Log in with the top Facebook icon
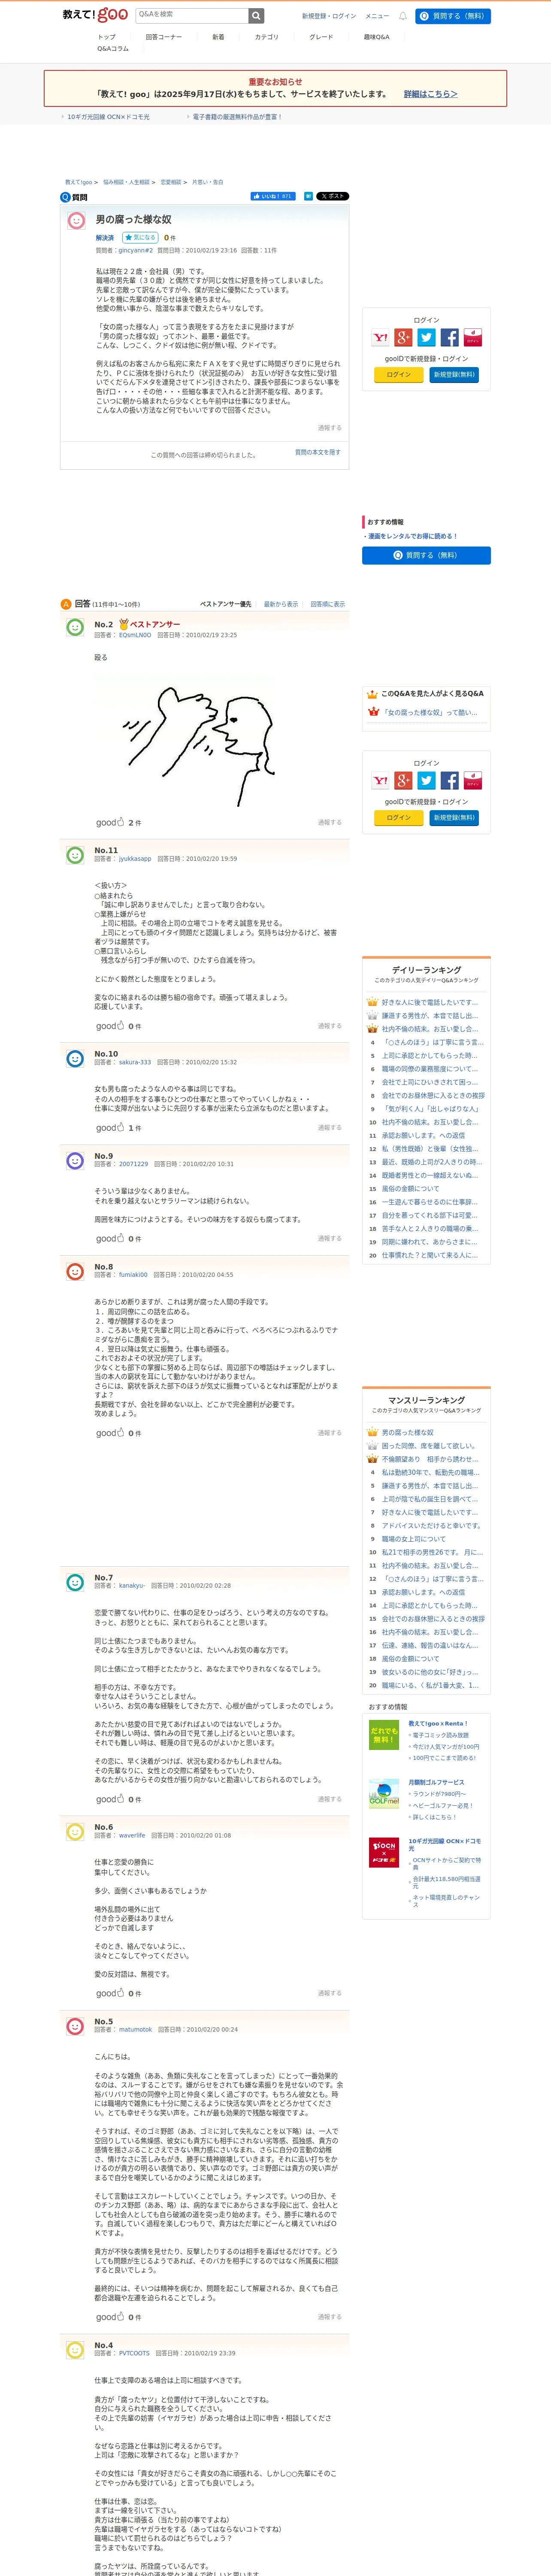Viewport: 551px width, 2576px height. [x=450, y=338]
